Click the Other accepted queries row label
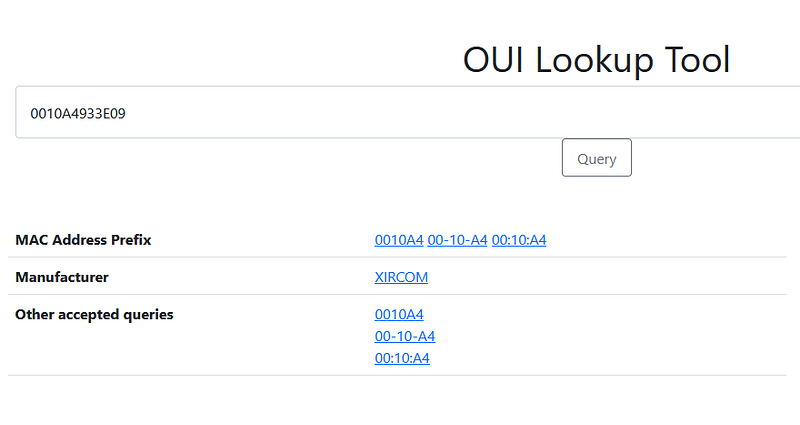The image size is (800, 425). click(x=94, y=314)
